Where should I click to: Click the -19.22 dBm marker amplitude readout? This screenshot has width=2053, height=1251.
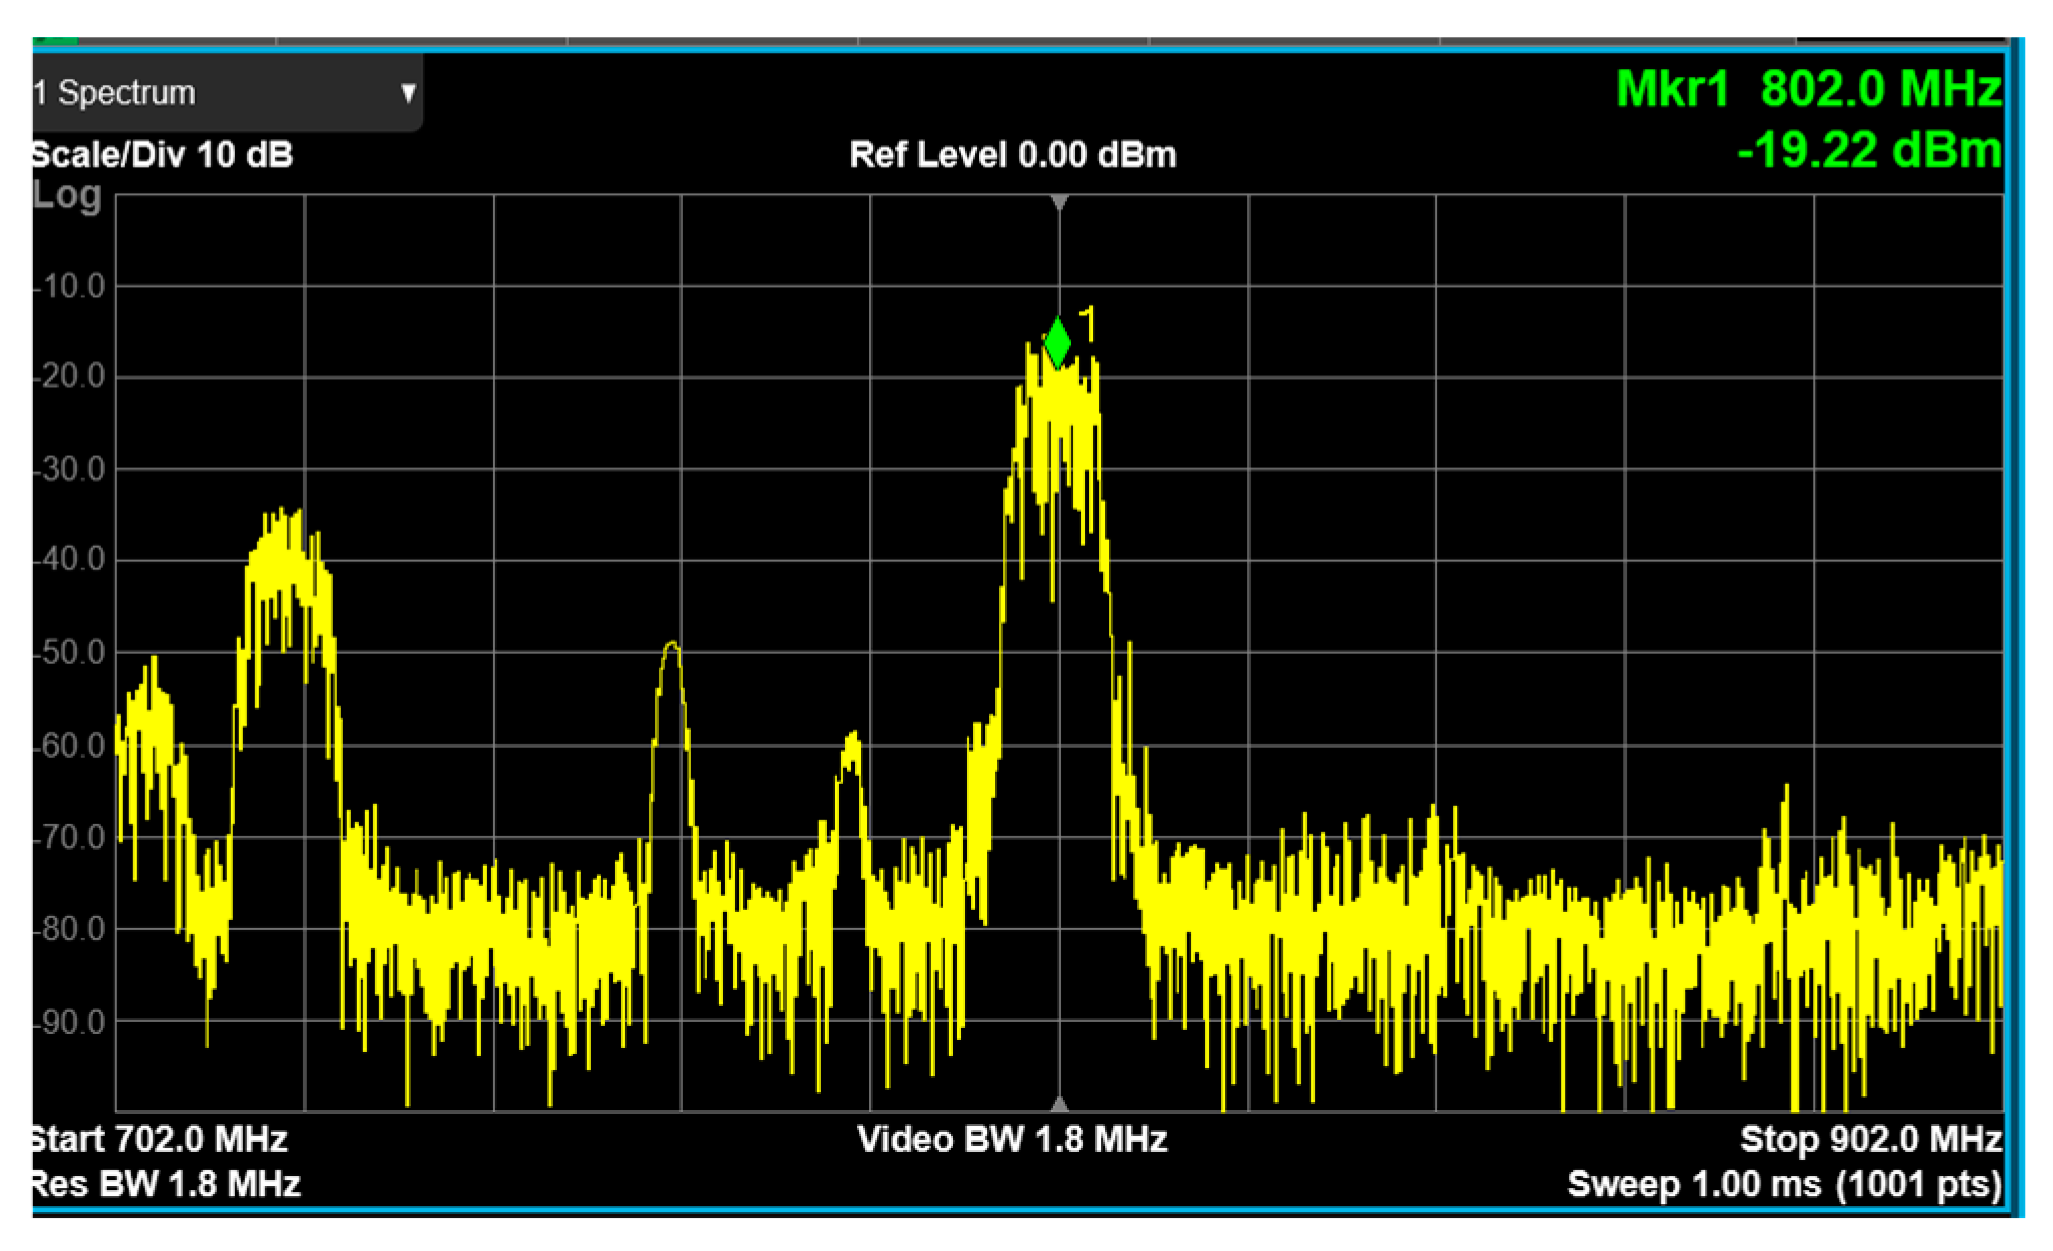click(x=1868, y=151)
